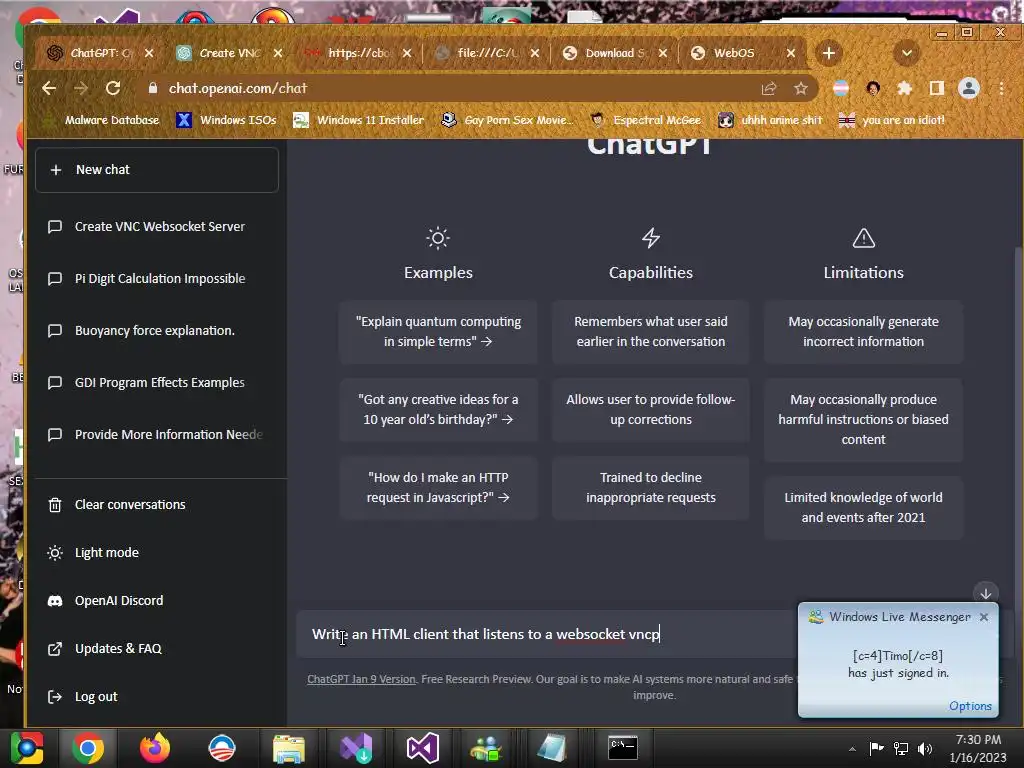Click the Limited knowledge of world card
Screen dimensions: 1024x768
(863, 507)
